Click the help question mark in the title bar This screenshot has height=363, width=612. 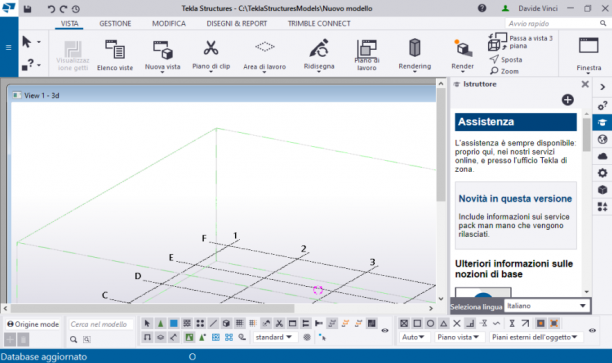tap(482, 8)
